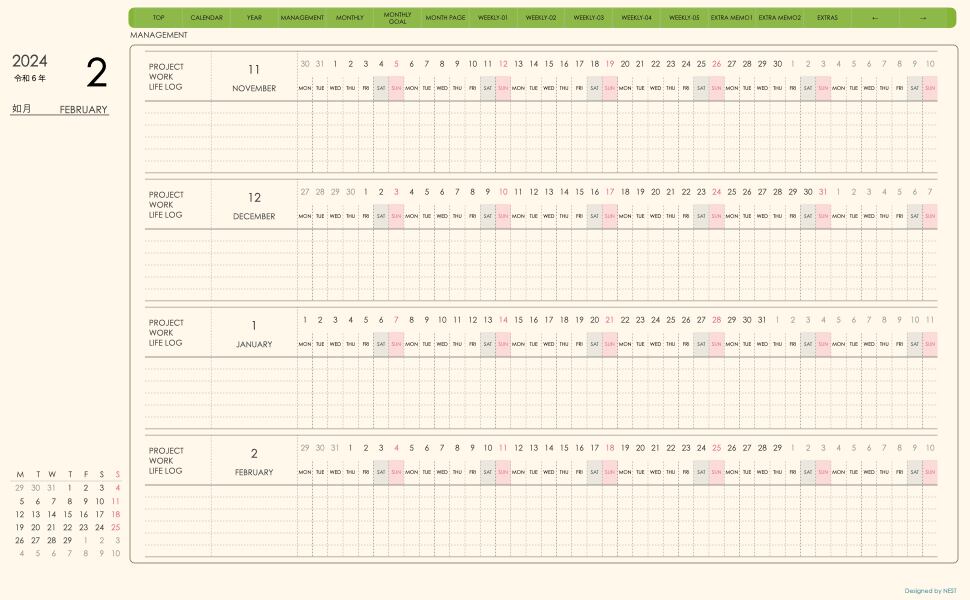Open the TOP tab
This screenshot has height=600, width=970.
tap(158, 18)
